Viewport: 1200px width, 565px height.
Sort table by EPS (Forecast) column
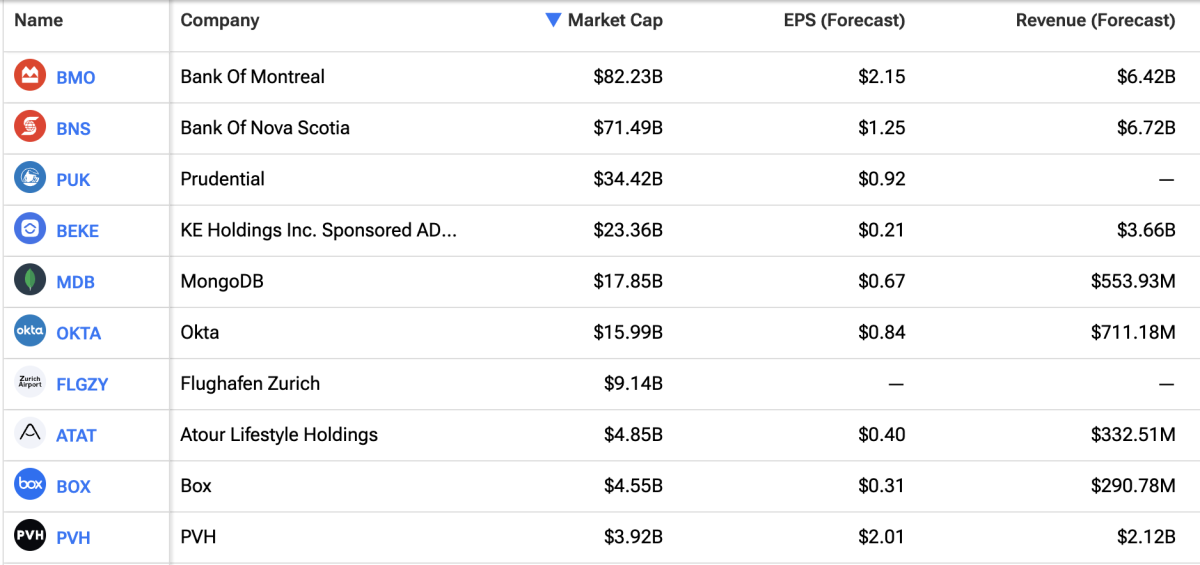(x=844, y=20)
